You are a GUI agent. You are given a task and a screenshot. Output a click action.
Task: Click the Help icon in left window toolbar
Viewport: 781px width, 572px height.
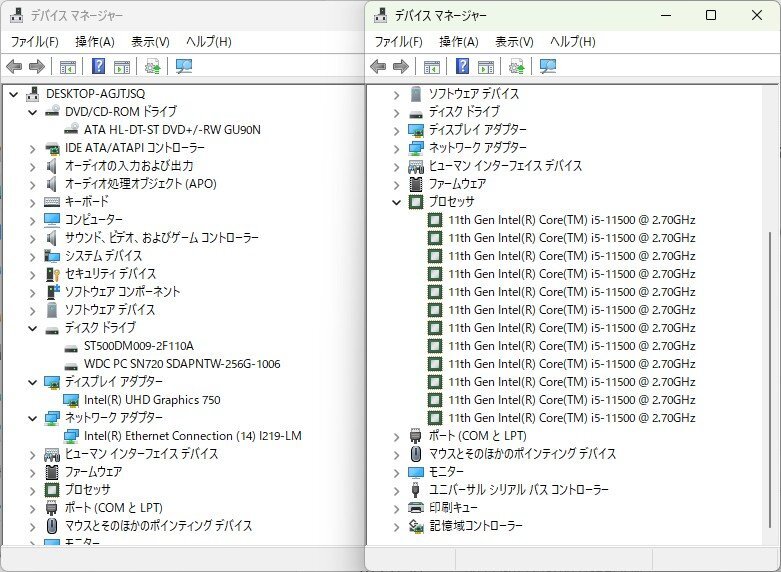(99, 66)
